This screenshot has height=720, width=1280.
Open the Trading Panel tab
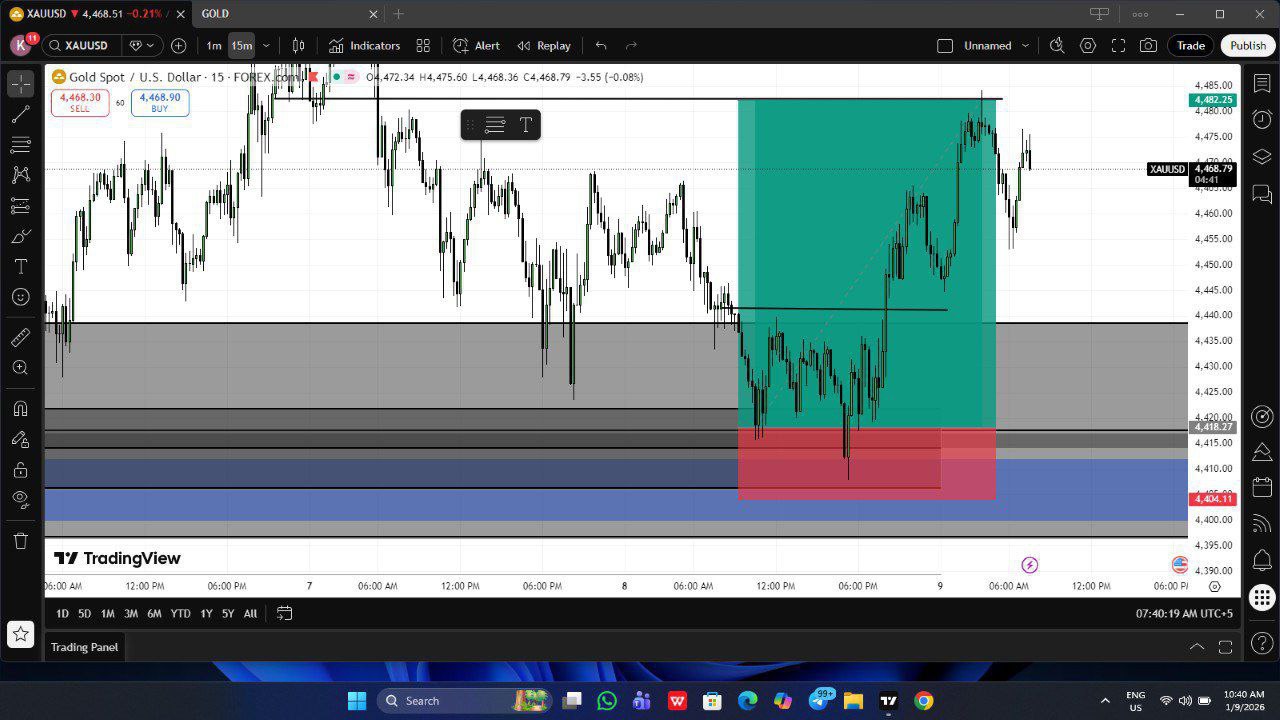[x=84, y=647]
